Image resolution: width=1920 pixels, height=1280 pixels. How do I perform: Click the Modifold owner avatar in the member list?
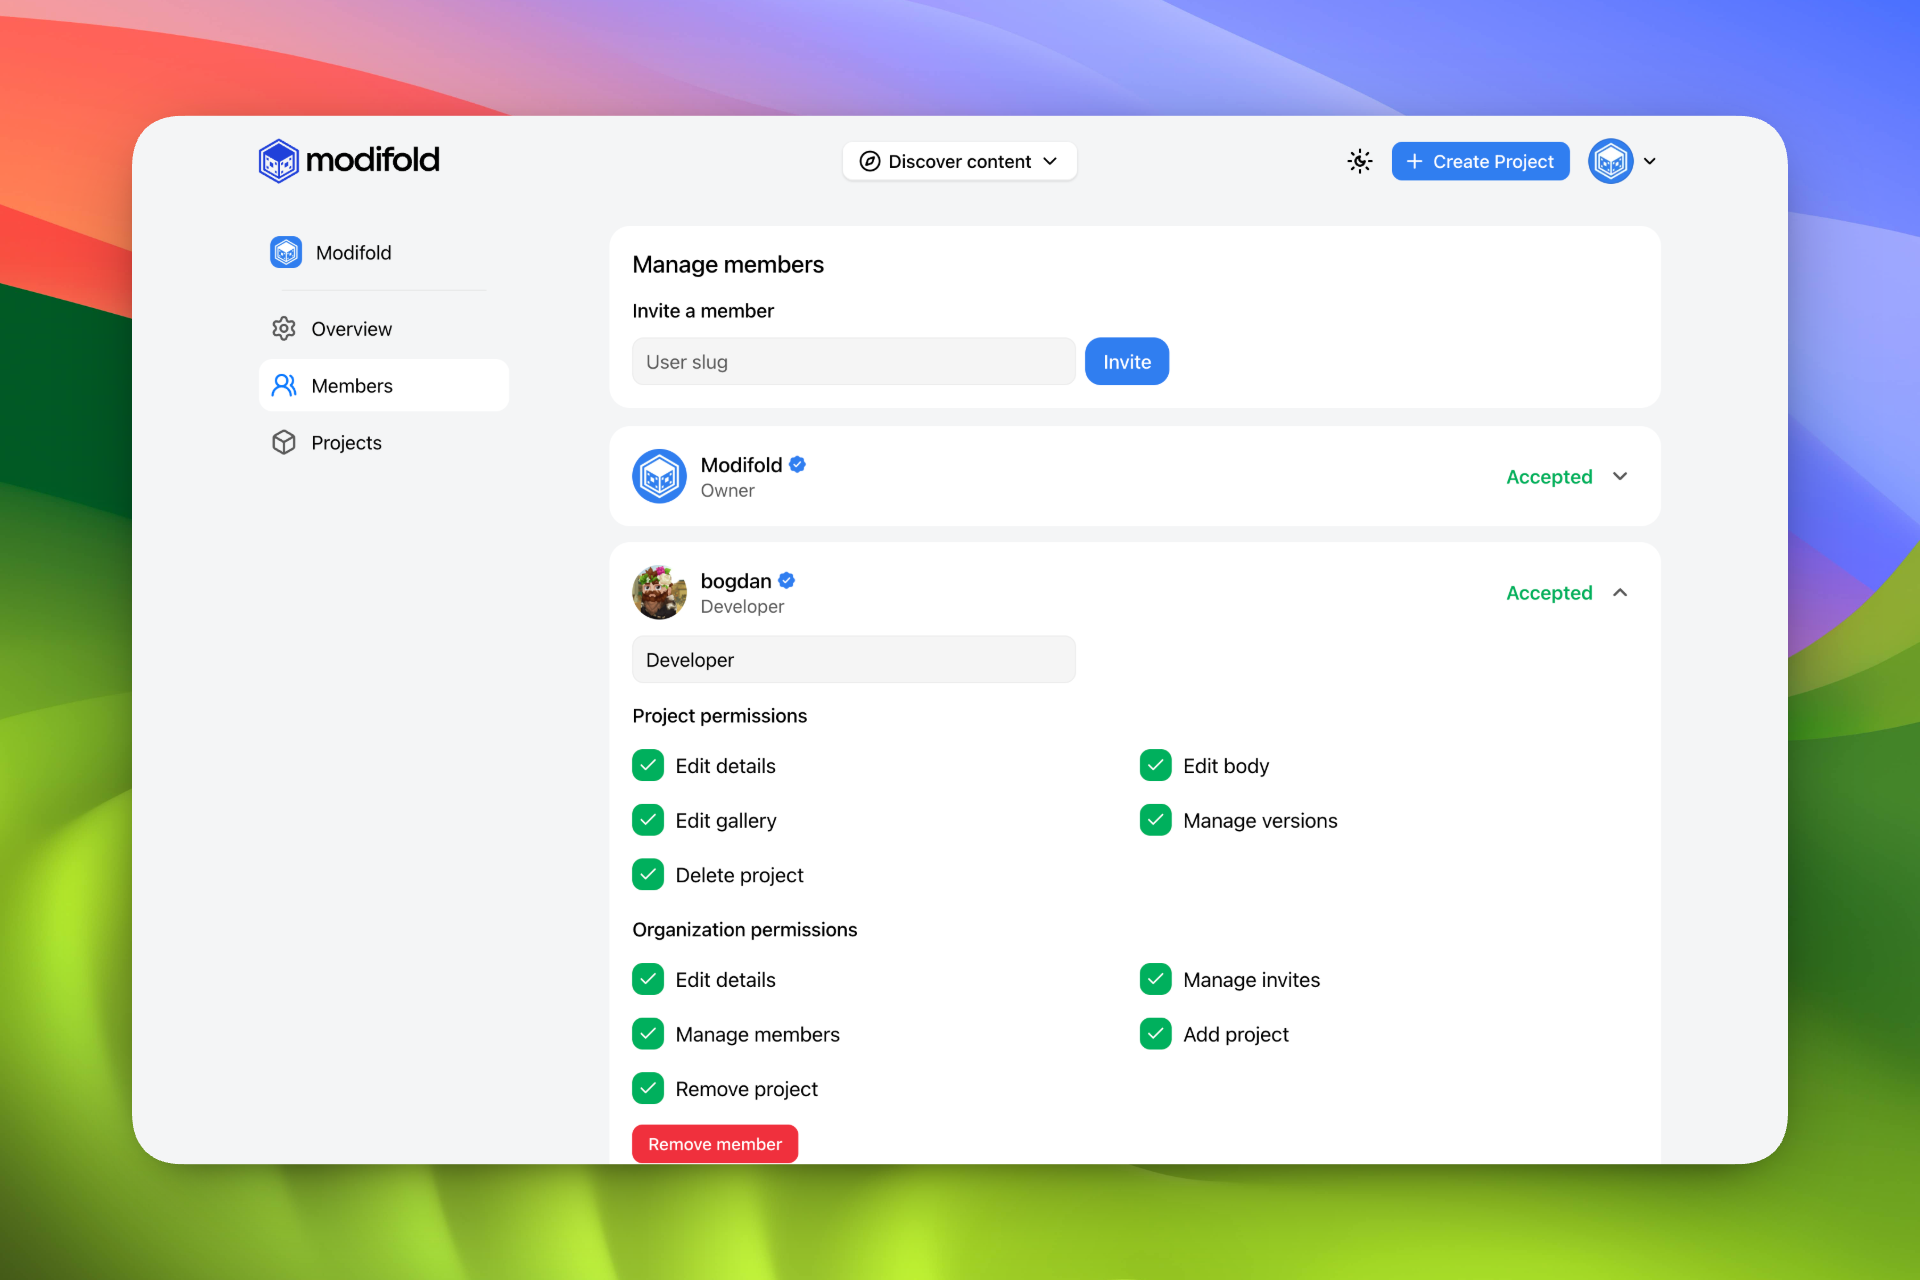659,477
